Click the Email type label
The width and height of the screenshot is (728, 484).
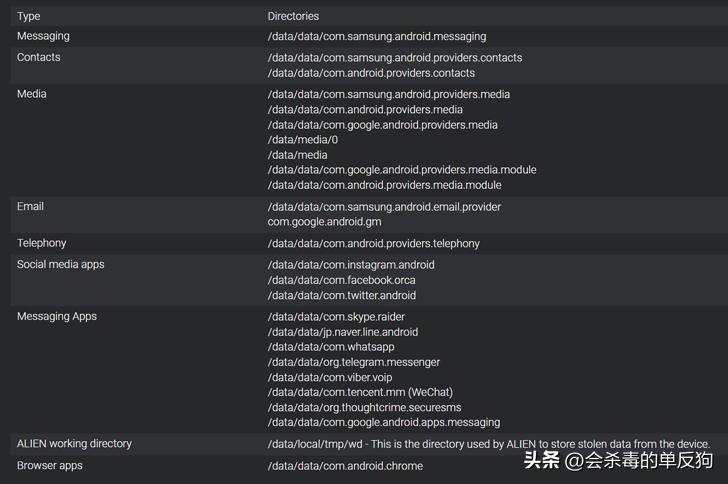tap(30, 206)
